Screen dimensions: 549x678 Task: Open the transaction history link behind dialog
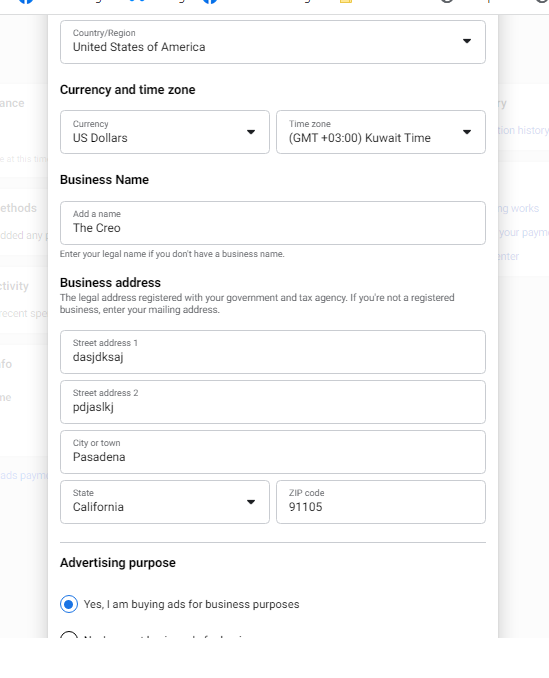point(523,130)
